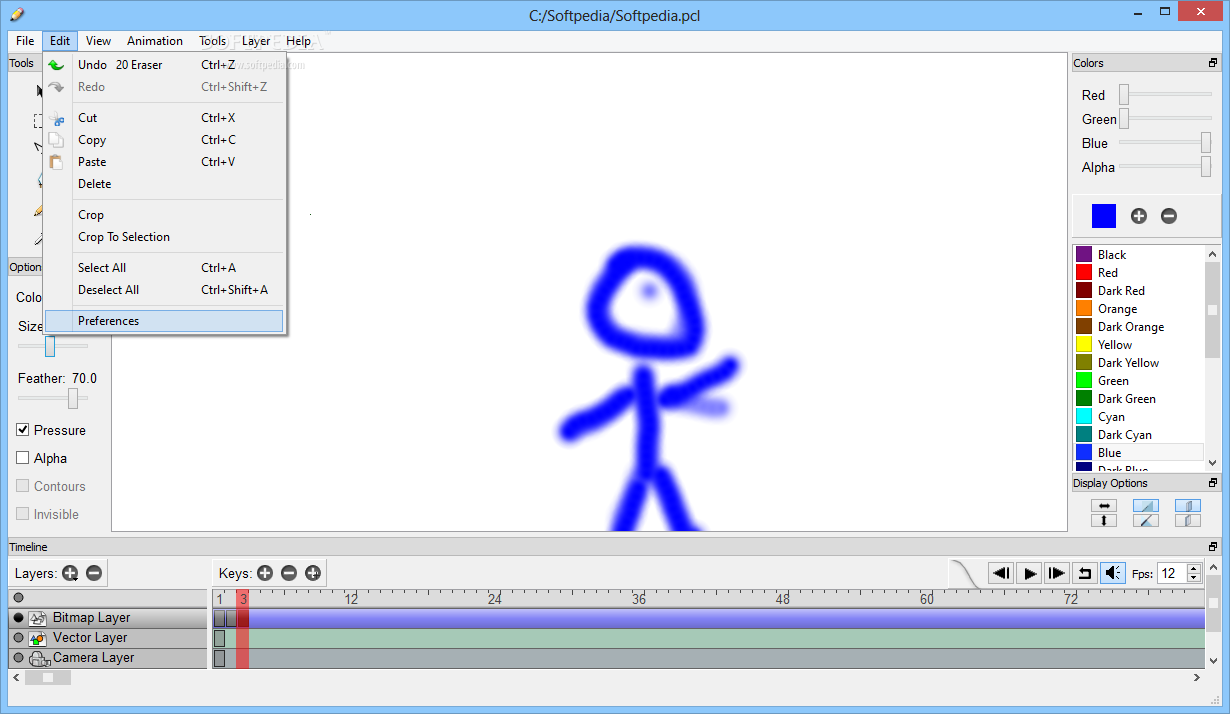Screen dimensions: 1230x714
Task: Add a keyframe with first Keys plus icon
Action: pos(265,573)
